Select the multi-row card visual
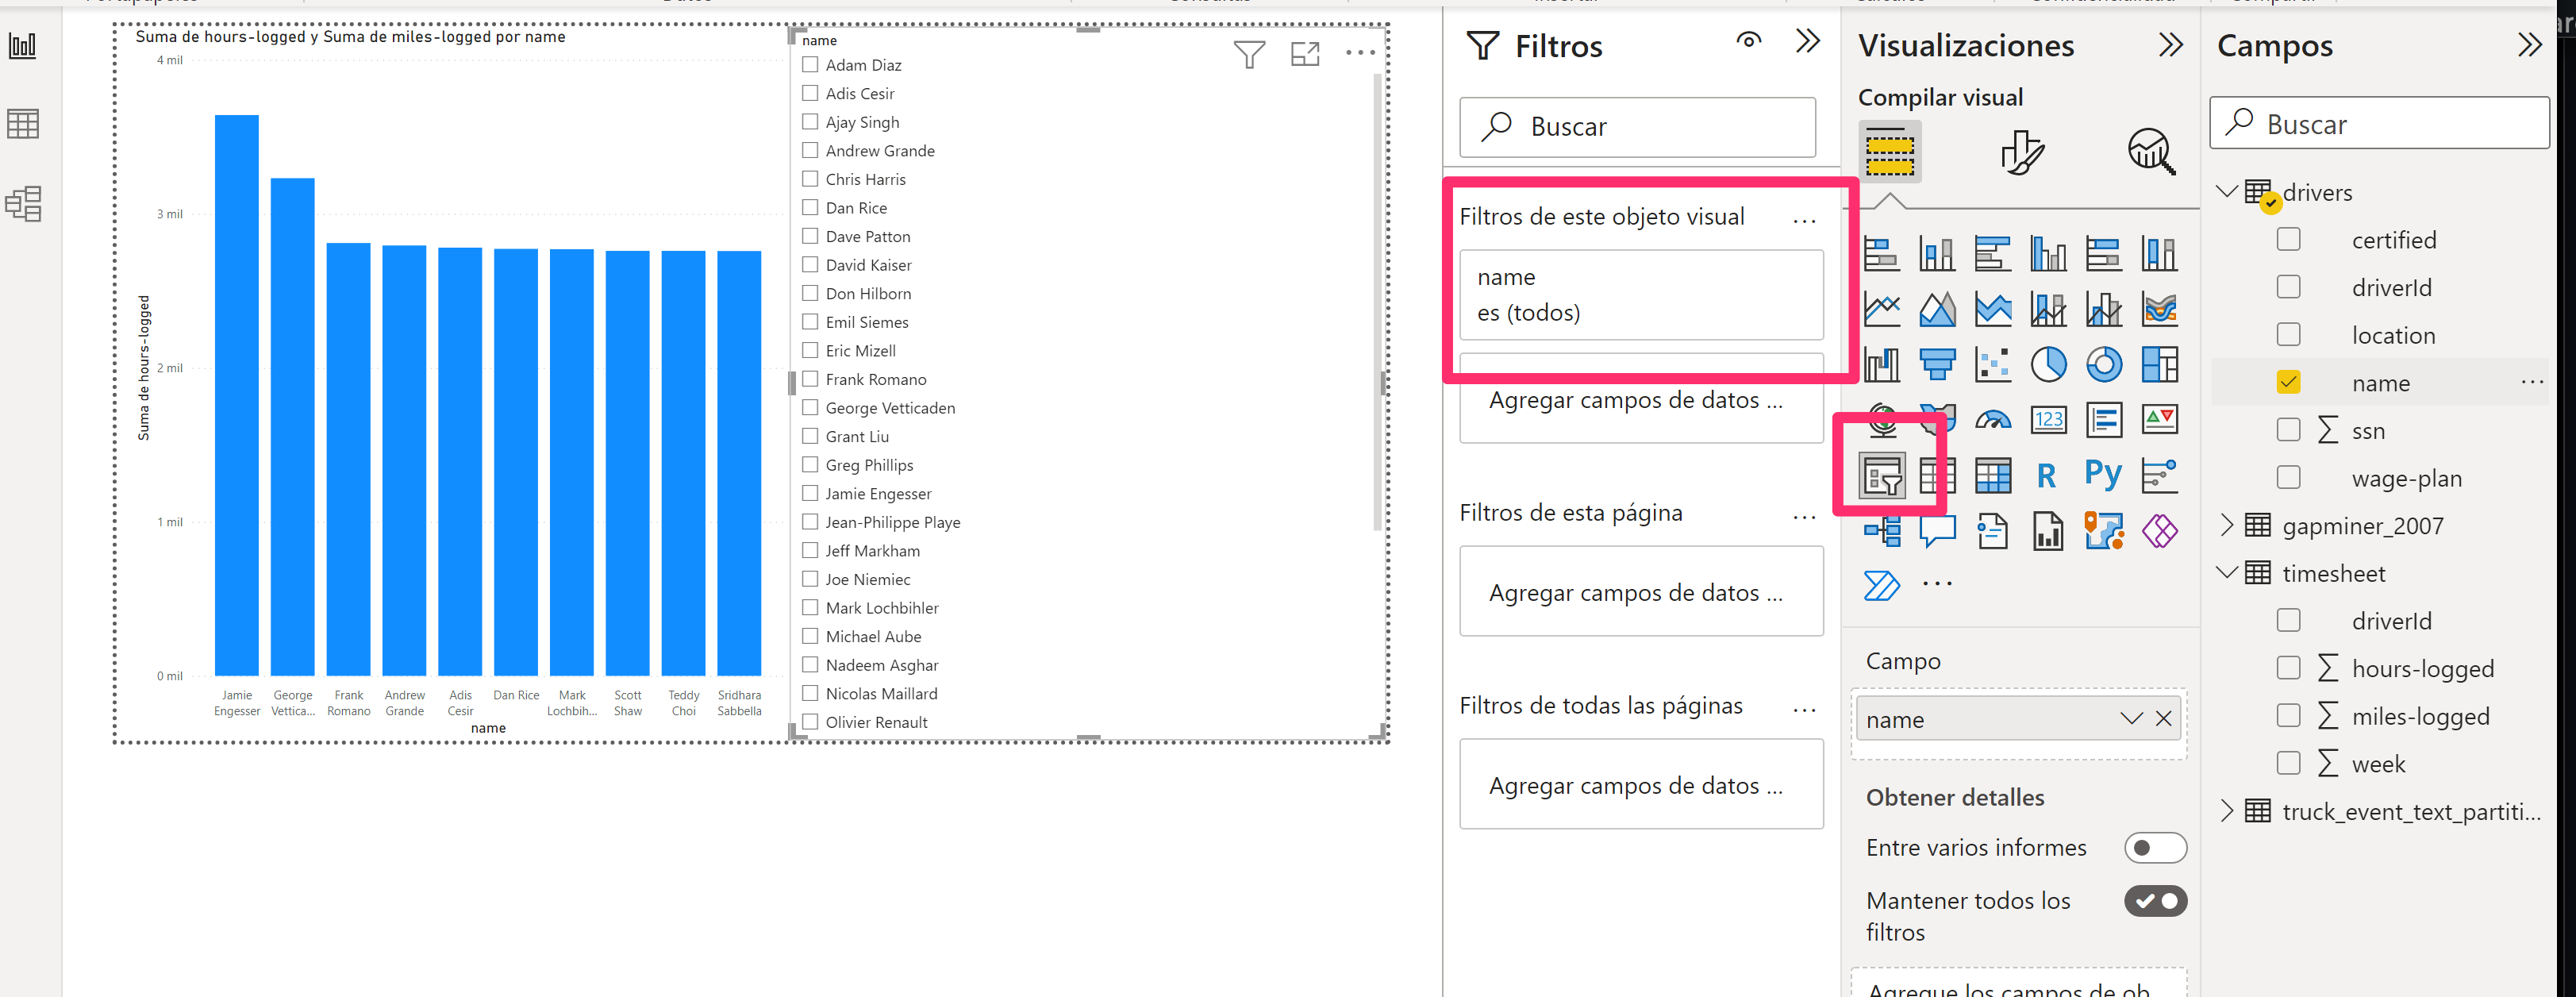 (x=2104, y=420)
